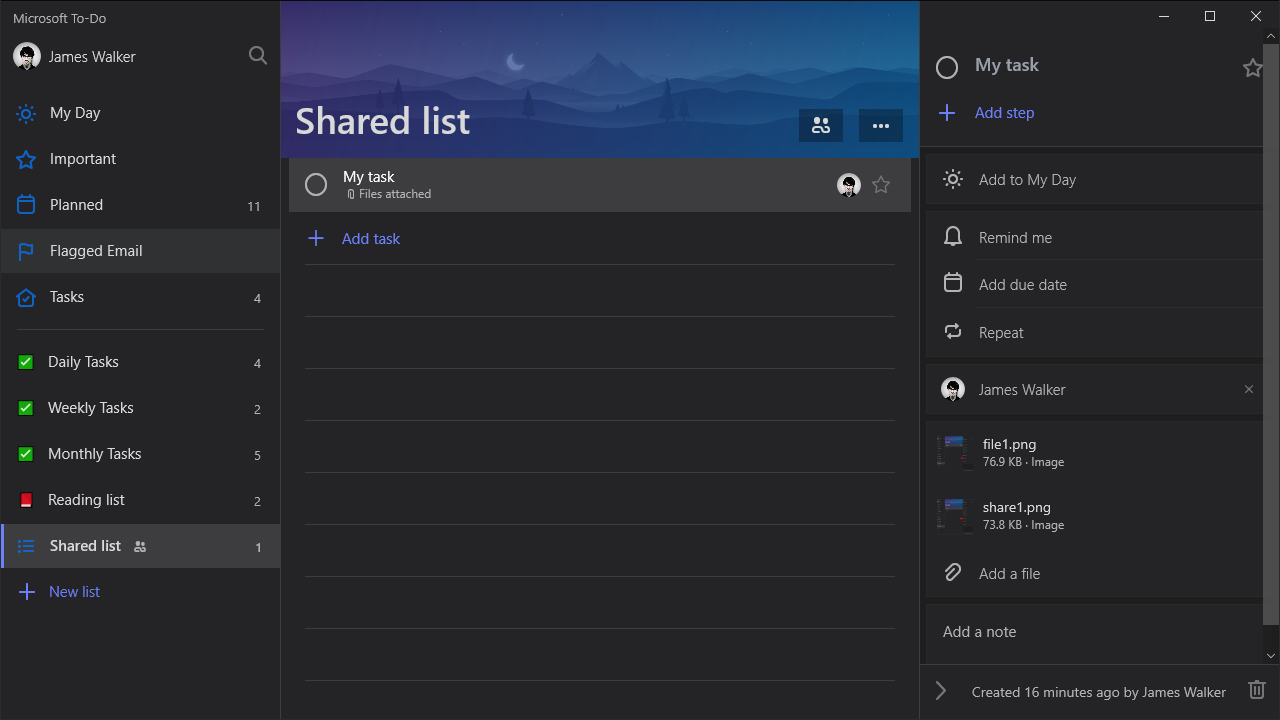Click Remind me option
This screenshot has width=1280, height=720.
(1095, 237)
